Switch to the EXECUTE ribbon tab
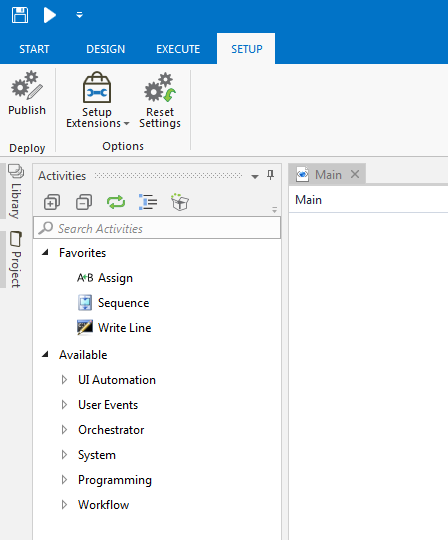Viewport: 448px width, 540px height. click(x=178, y=49)
